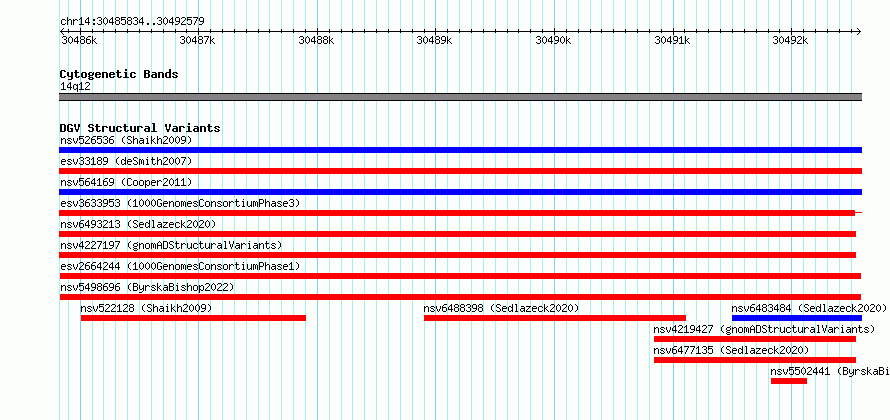This screenshot has height=420, width=890.
Task: Click the esv2664244 label text
Action: [180, 266]
